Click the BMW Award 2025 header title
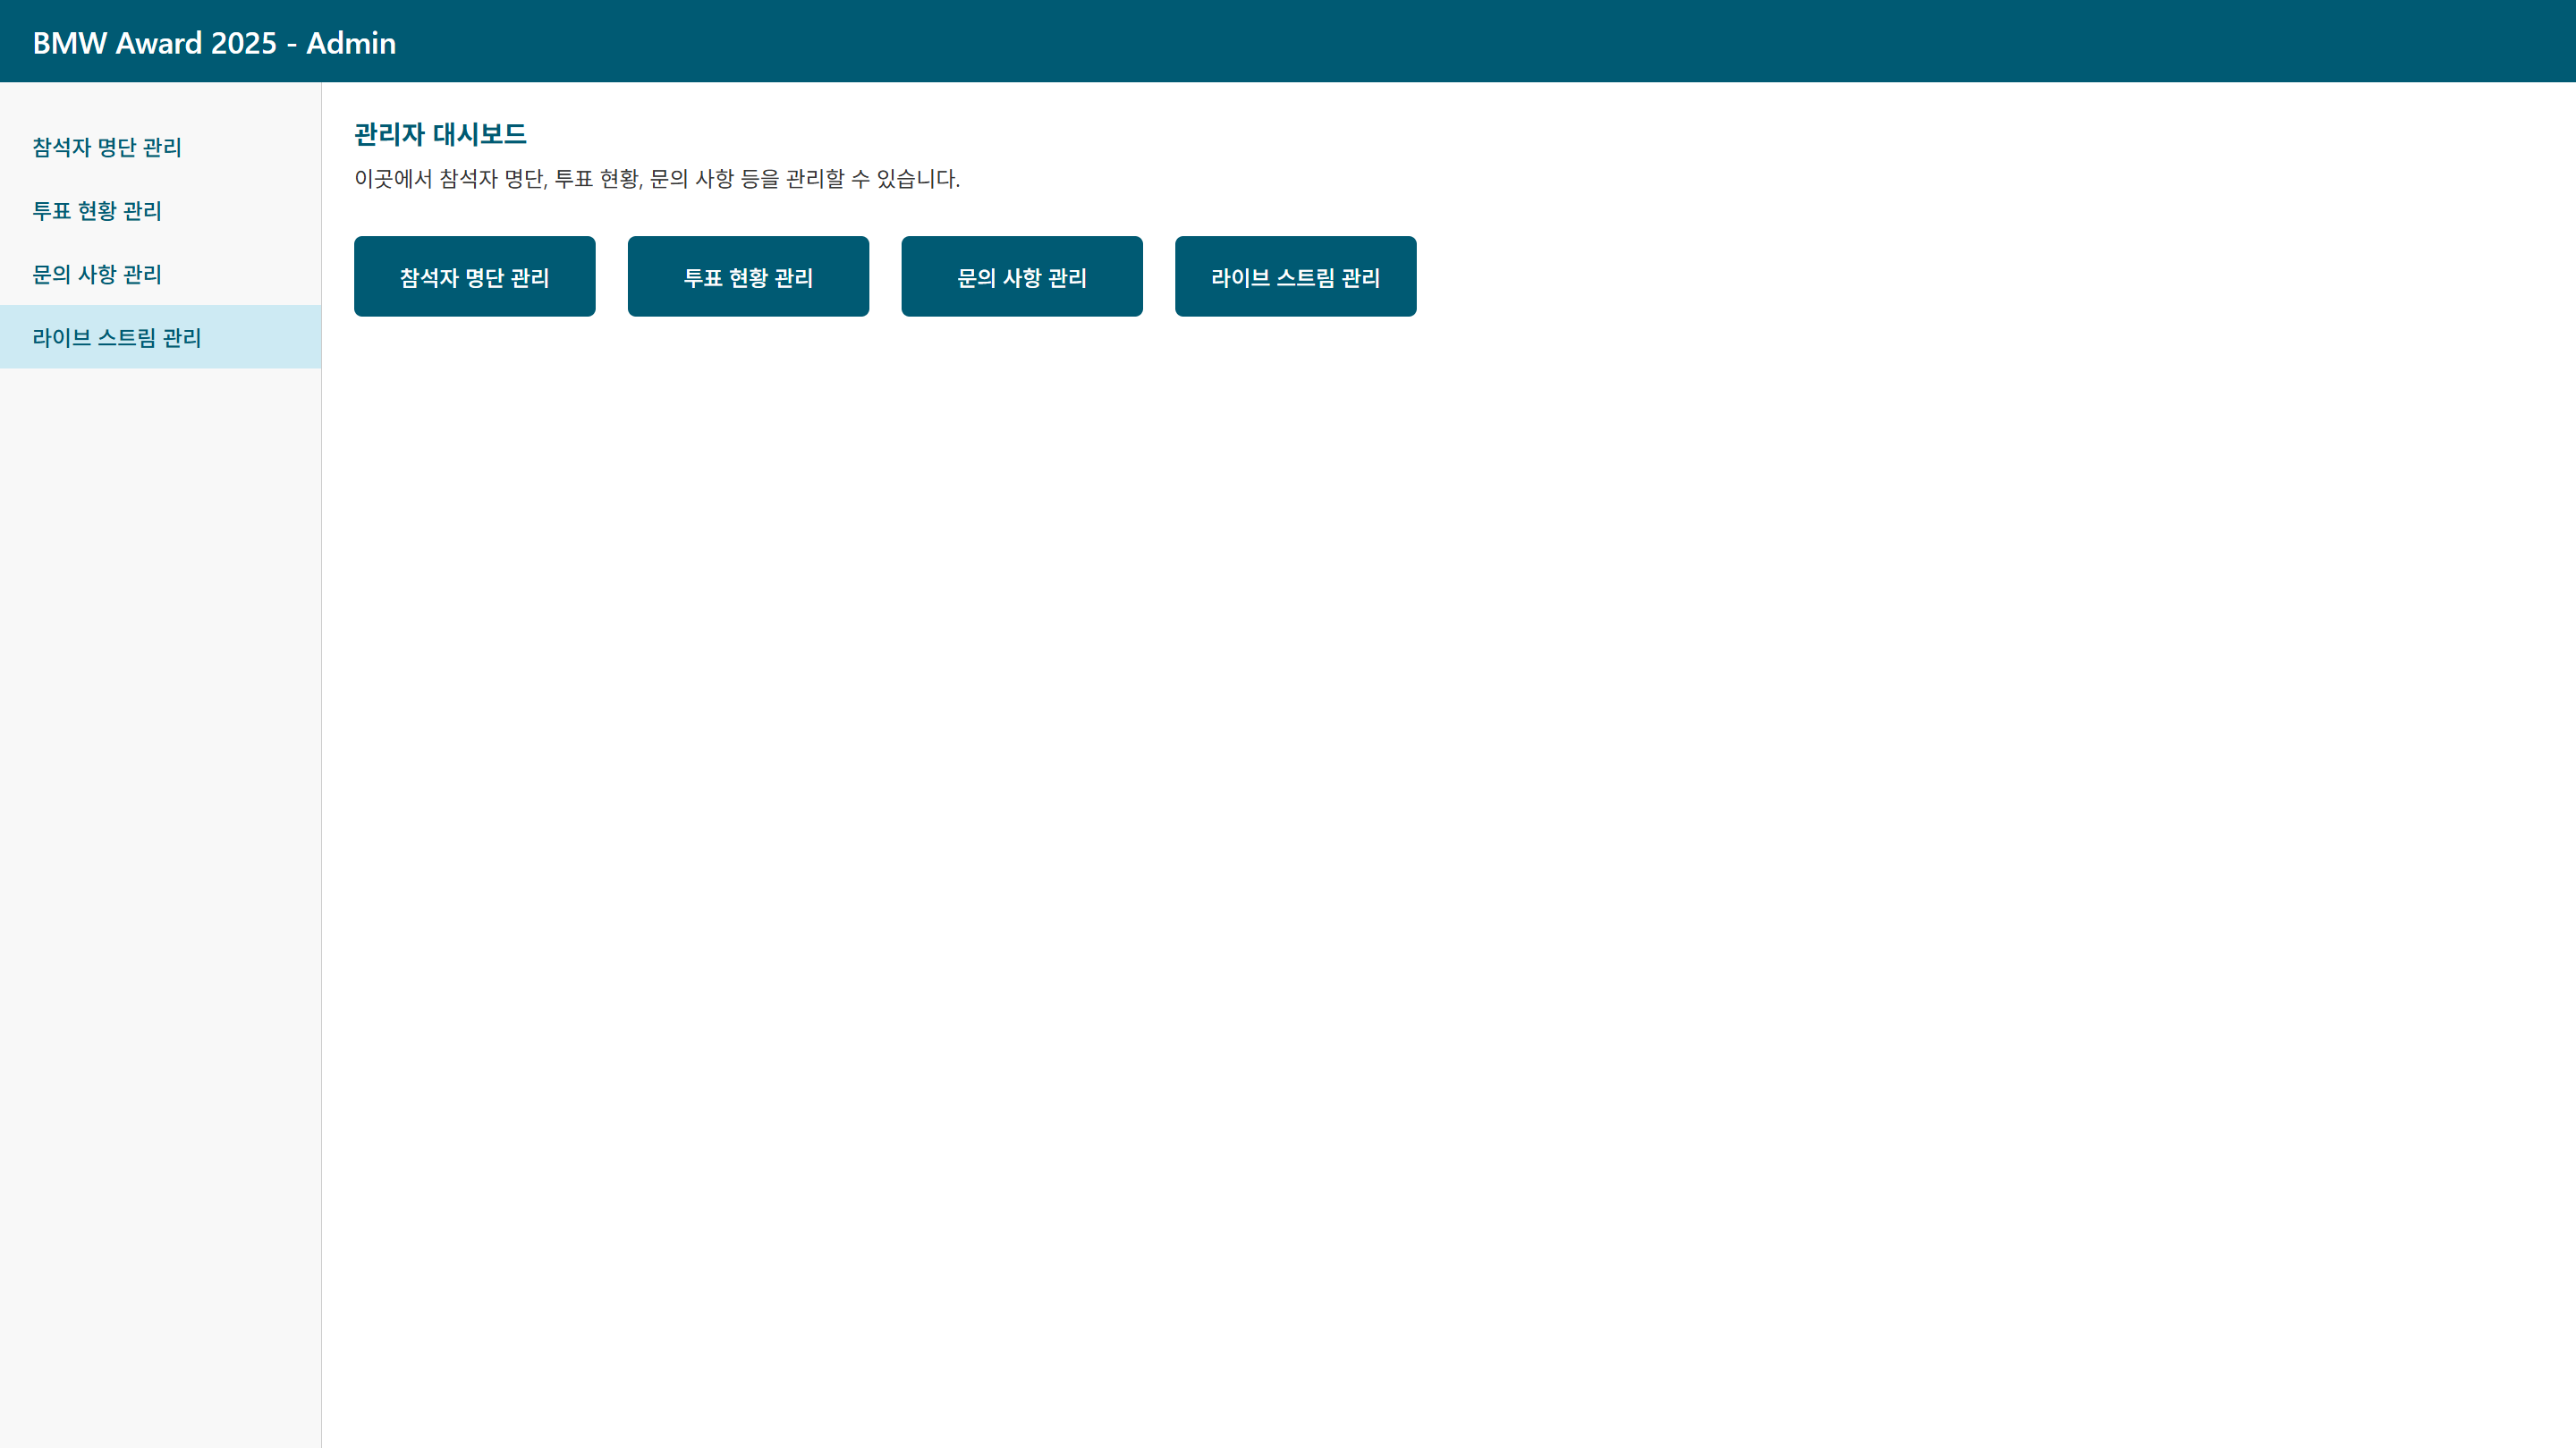The image size is (2576, 1448). click(214, 42)
